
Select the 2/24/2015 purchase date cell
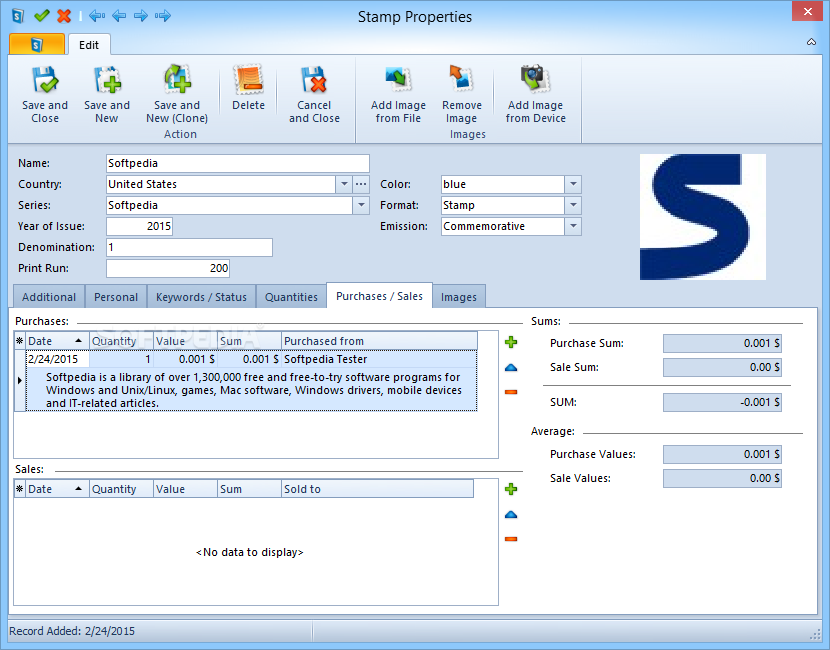pos(58,359)
